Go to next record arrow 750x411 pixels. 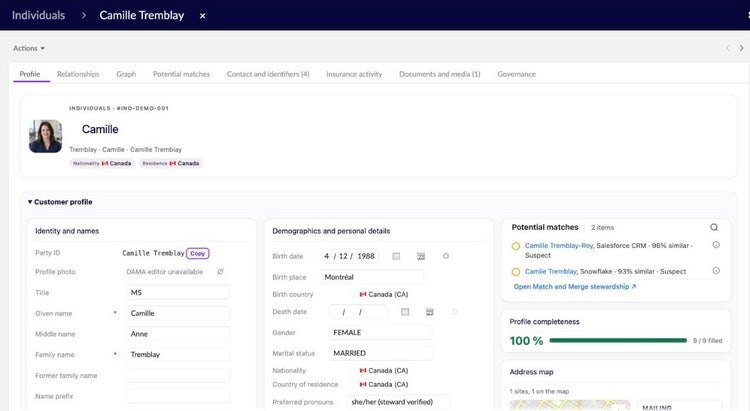(x=741, y=48)
